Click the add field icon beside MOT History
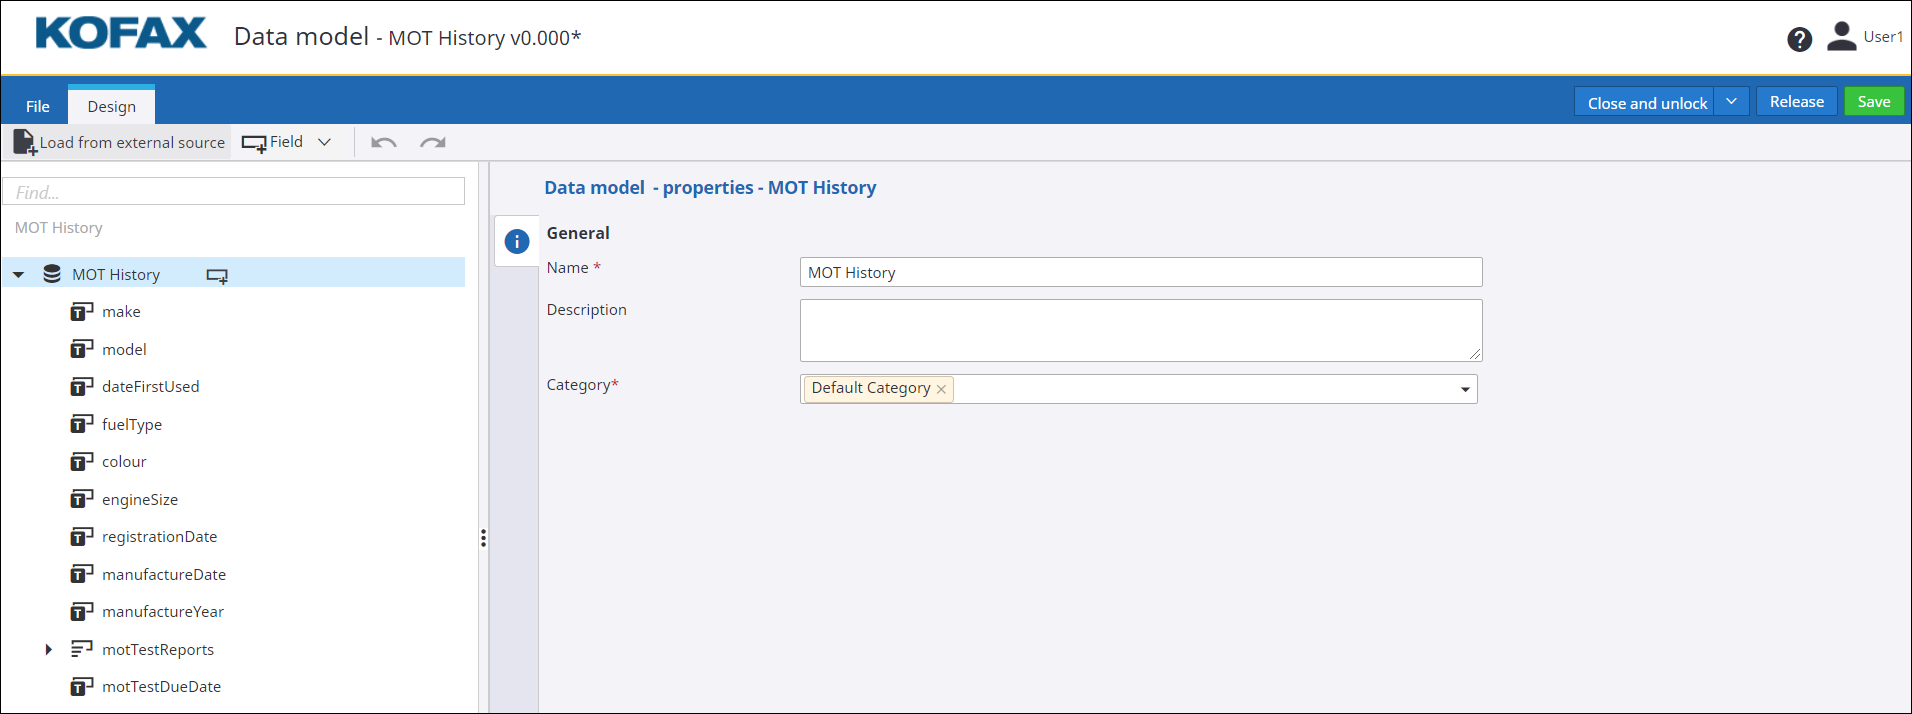 tap(217, 275)
